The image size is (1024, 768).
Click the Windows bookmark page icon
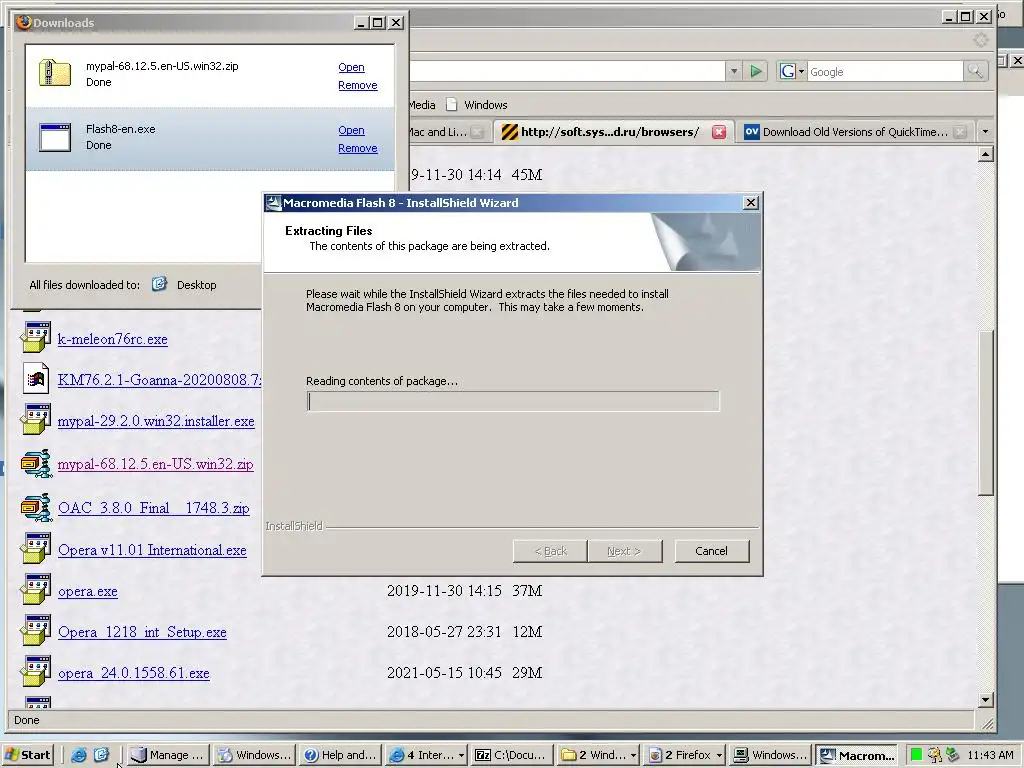coord(452,104)
